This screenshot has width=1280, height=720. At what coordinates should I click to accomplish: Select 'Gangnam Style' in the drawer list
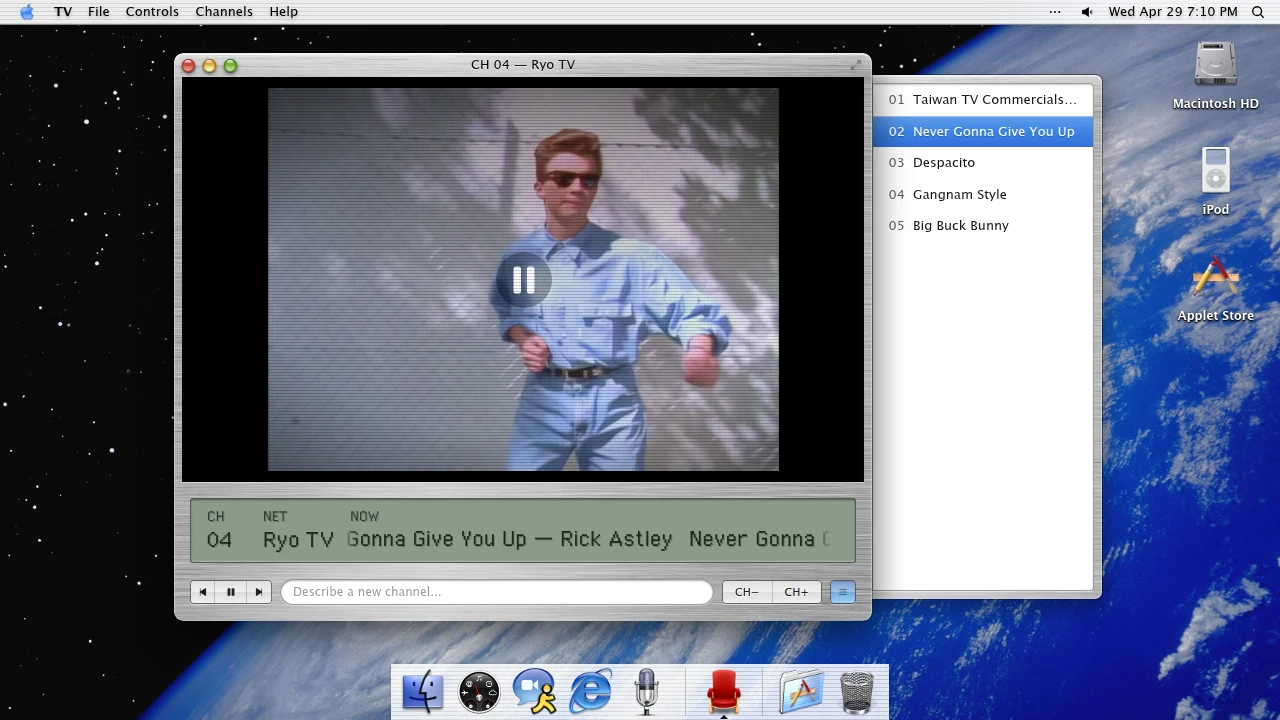tap(983, 194)
